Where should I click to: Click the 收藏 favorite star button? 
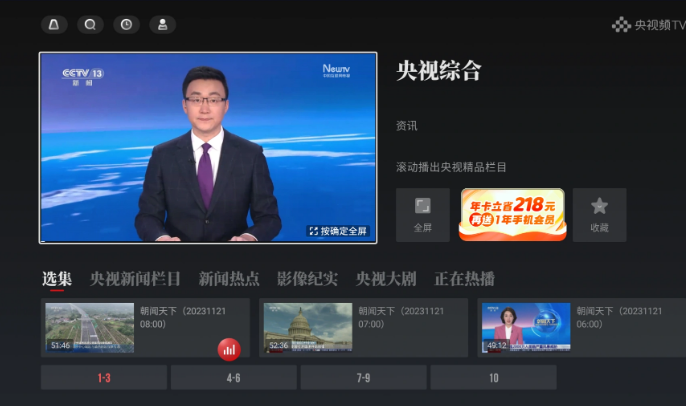(x=599, y=215)
